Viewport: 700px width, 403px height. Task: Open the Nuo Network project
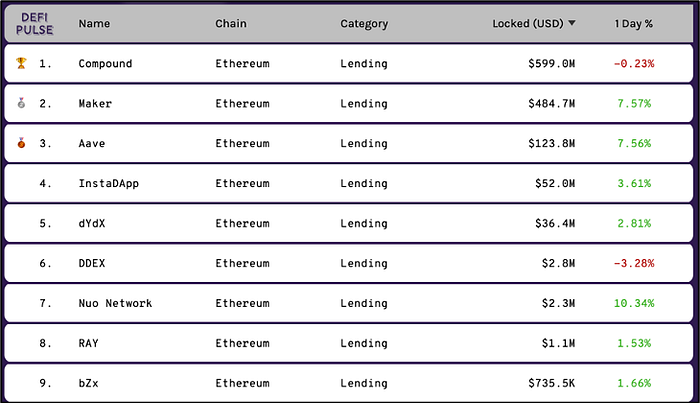point(115,303)
